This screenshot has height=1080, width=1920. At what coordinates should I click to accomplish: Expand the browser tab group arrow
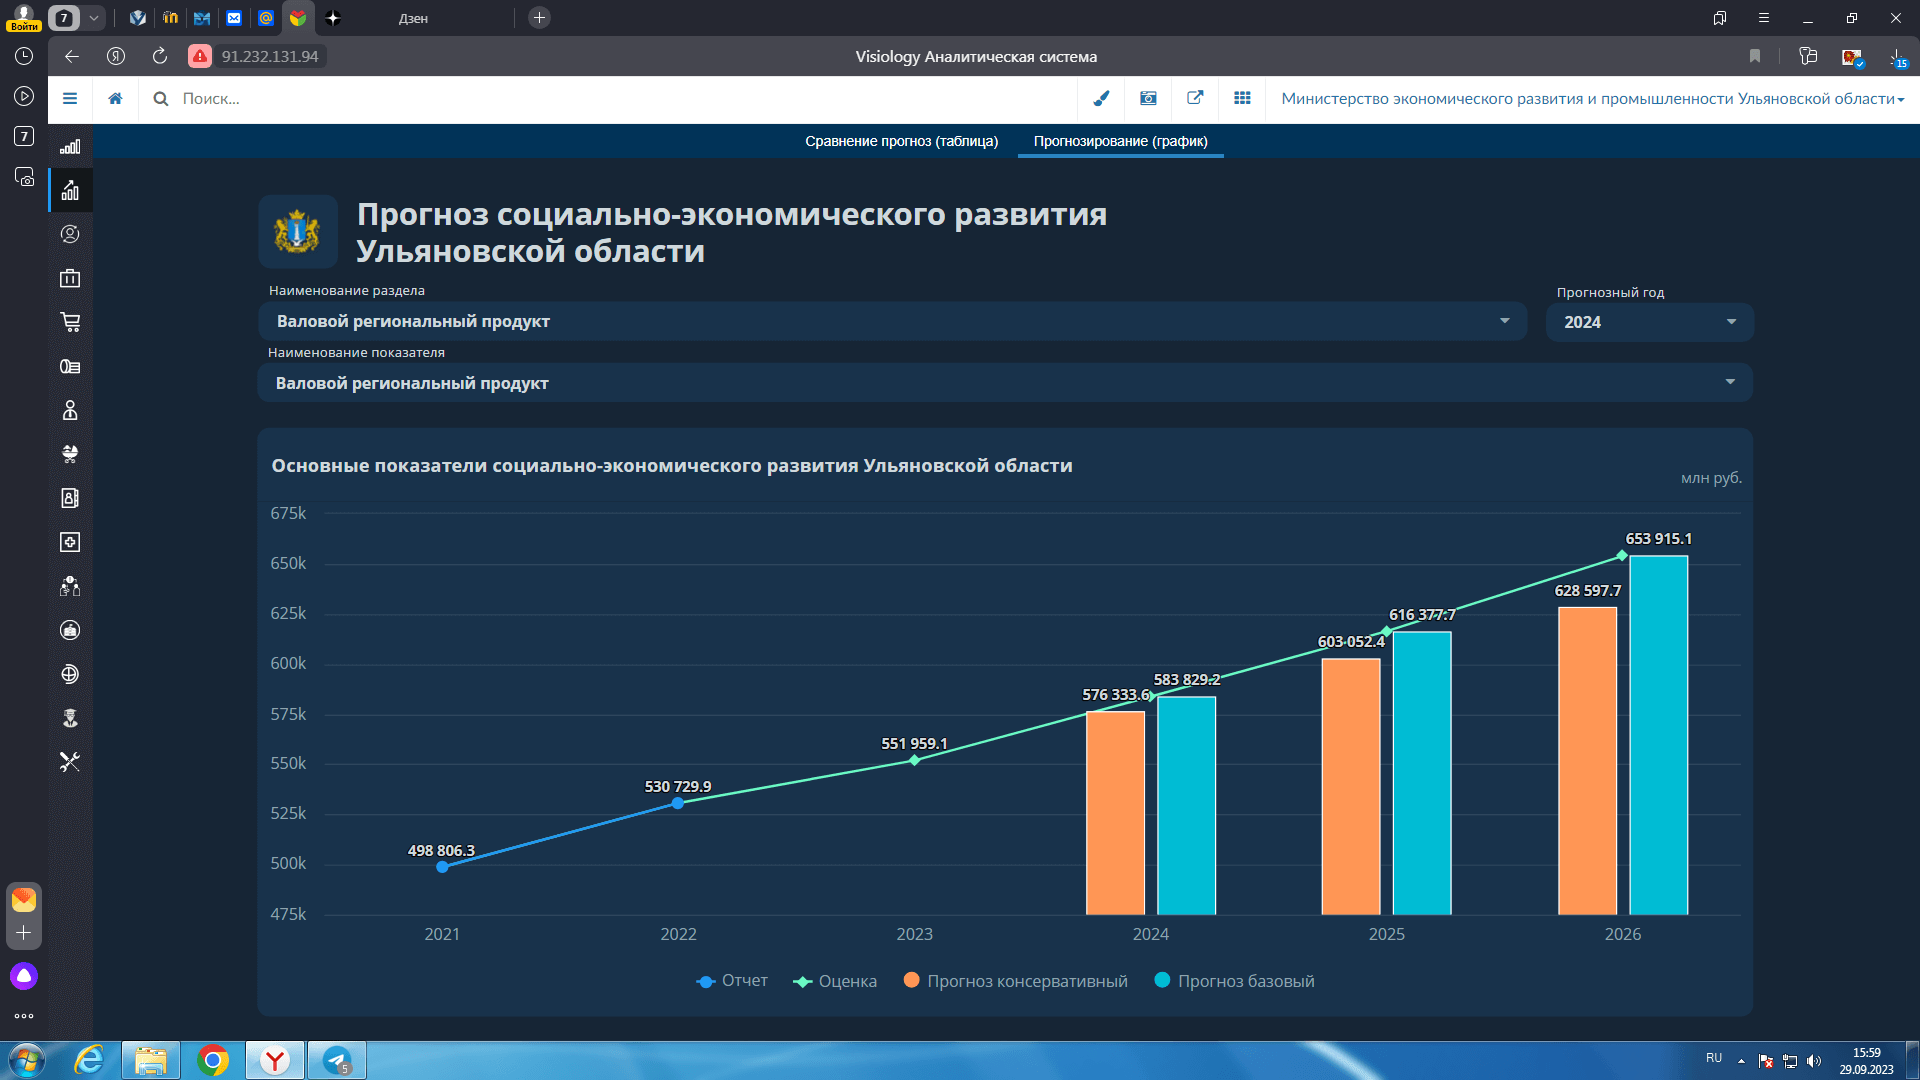[x=94, y=18]
